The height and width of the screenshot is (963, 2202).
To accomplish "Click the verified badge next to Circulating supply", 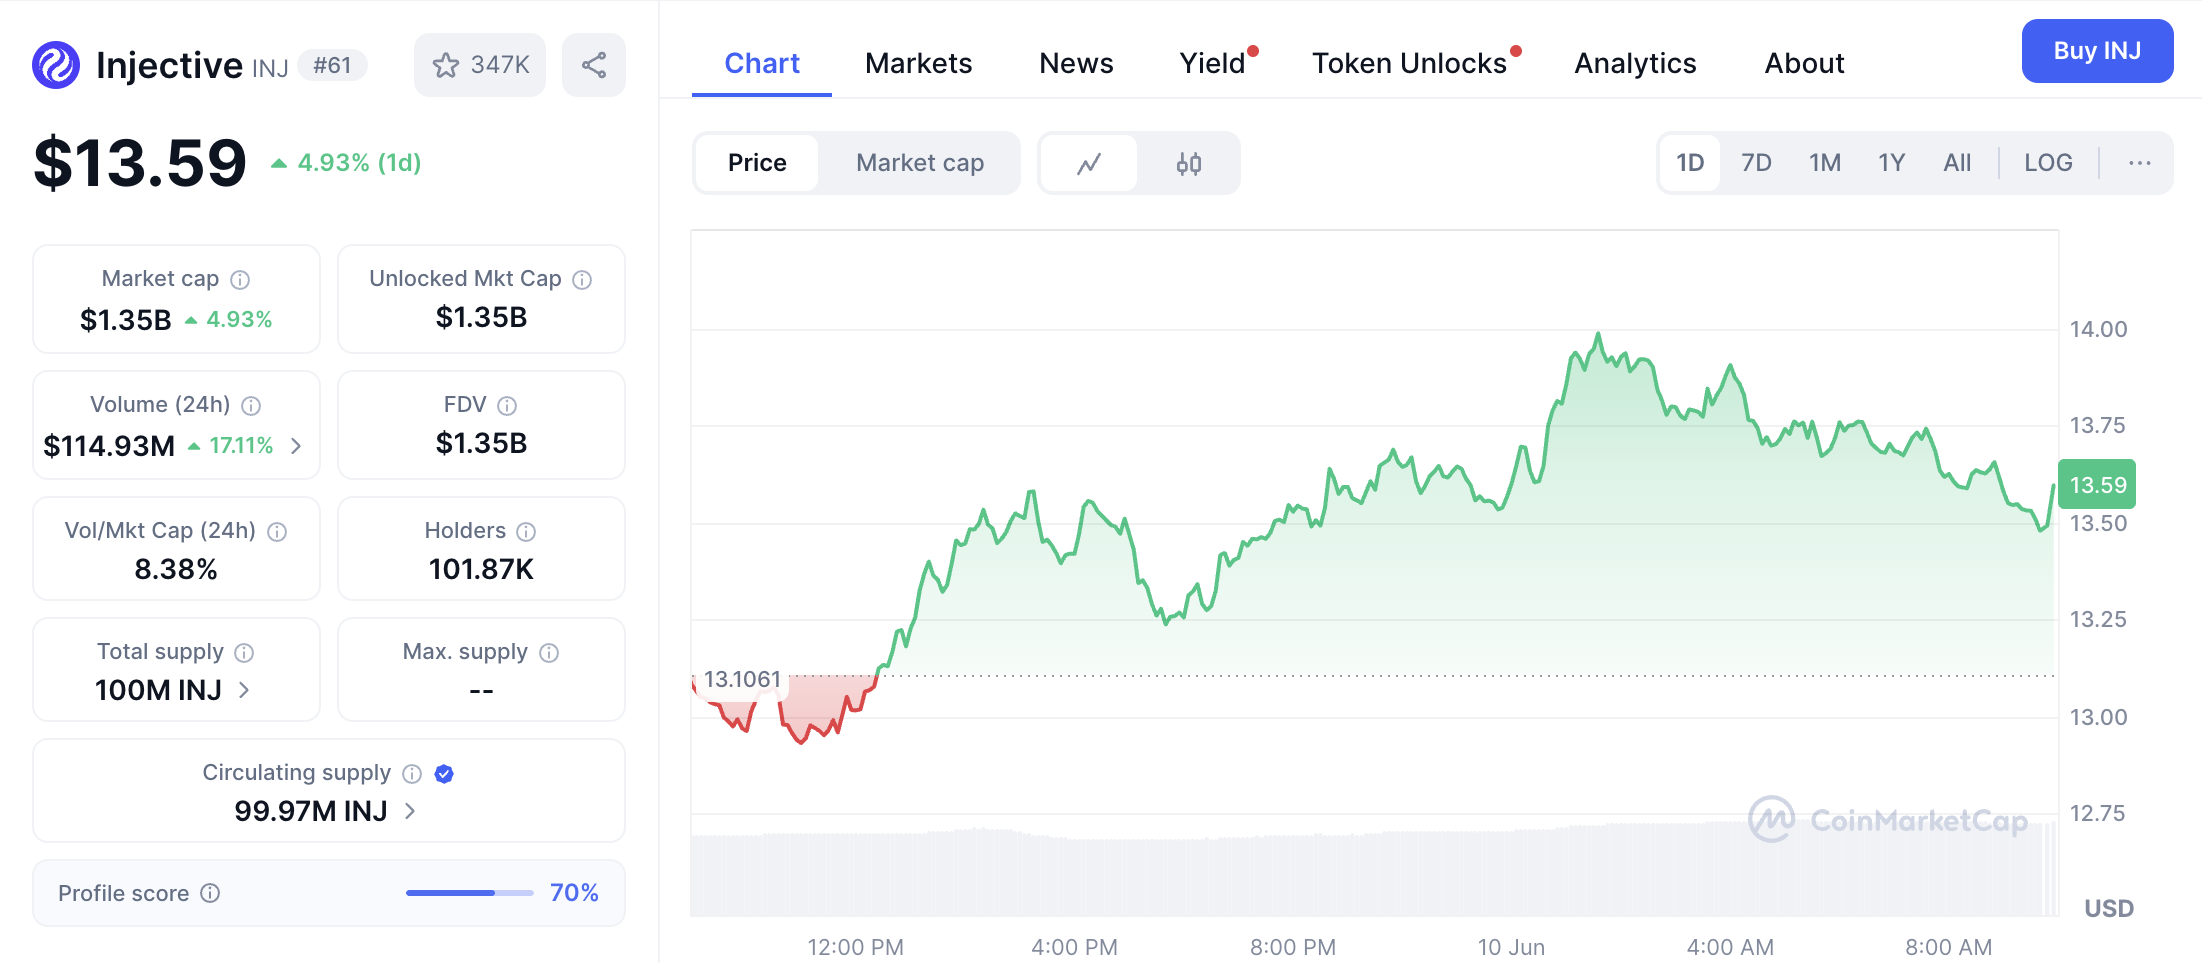I will (444, 774).
